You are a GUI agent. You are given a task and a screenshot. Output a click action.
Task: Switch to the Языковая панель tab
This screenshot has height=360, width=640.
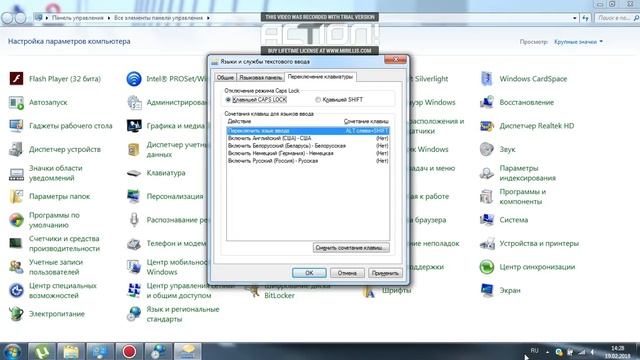tap(260, 77)
